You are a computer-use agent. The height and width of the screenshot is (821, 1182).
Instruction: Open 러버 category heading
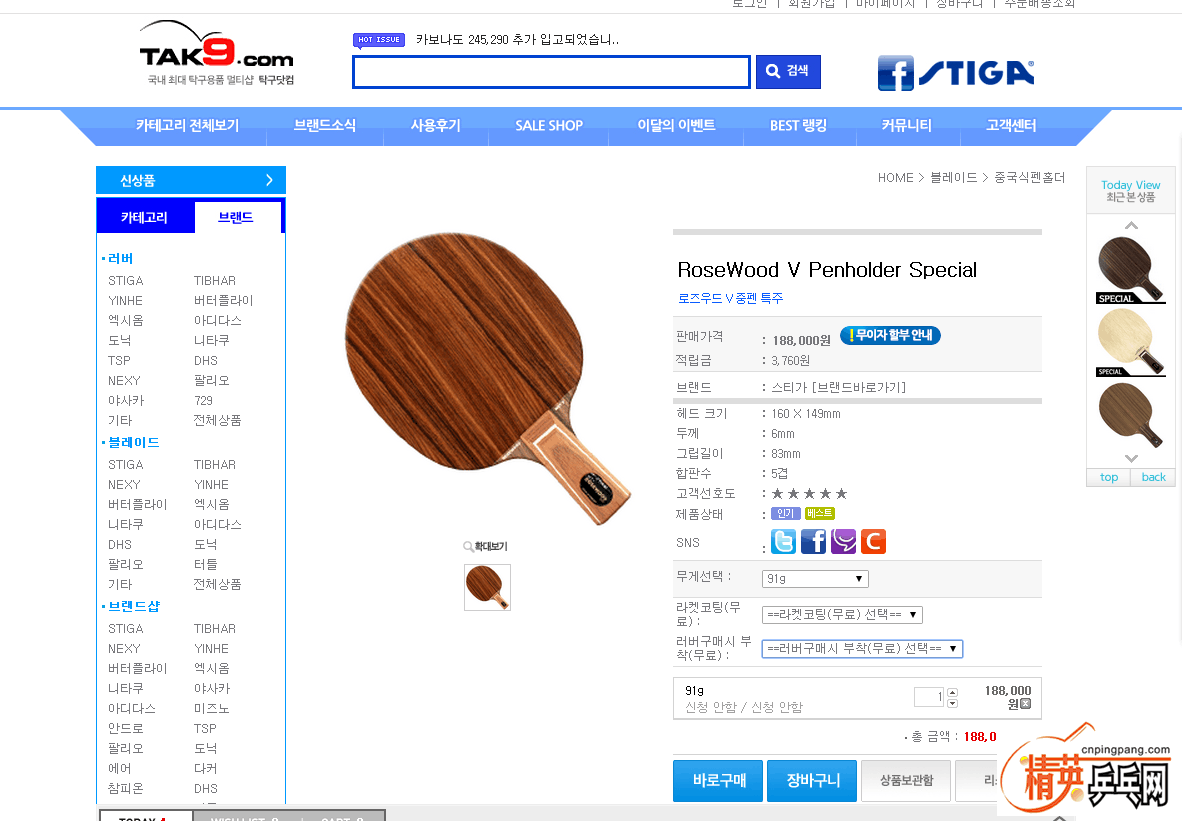pos(121,259)
